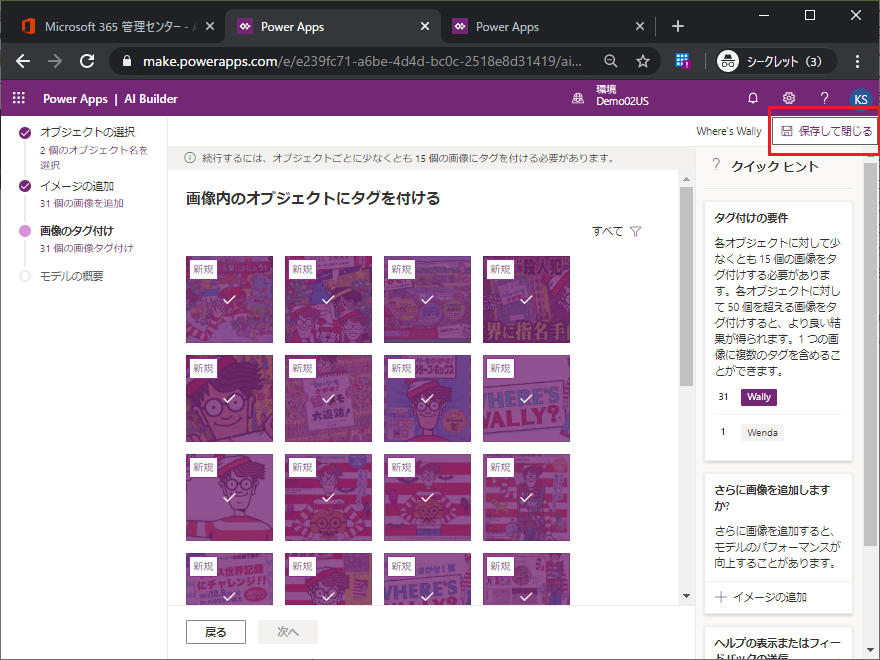The image size is (880, 660).
Task: Open the last thumbnail in the third row
Action: (x=526, y=497)
